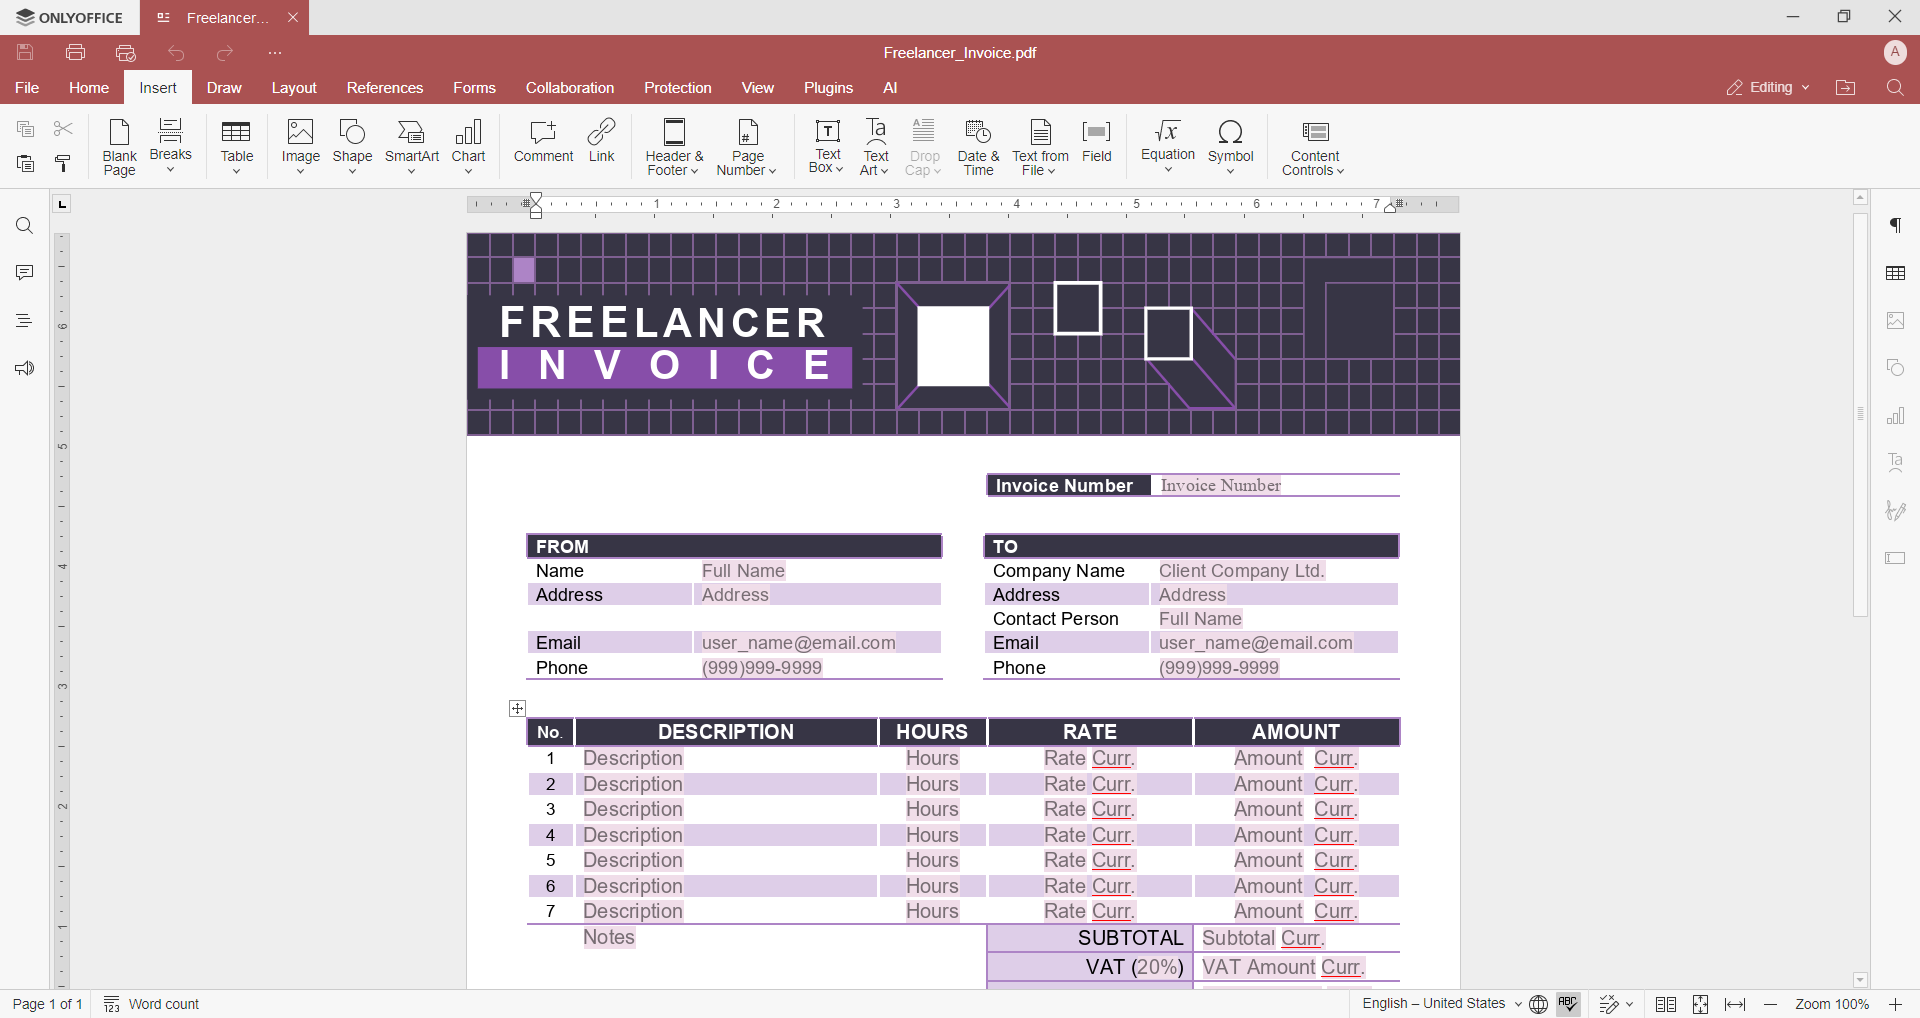Open the Content Controls dropdown
The height and width of the screenshot is (1018, 1920).
(1314, 146)
